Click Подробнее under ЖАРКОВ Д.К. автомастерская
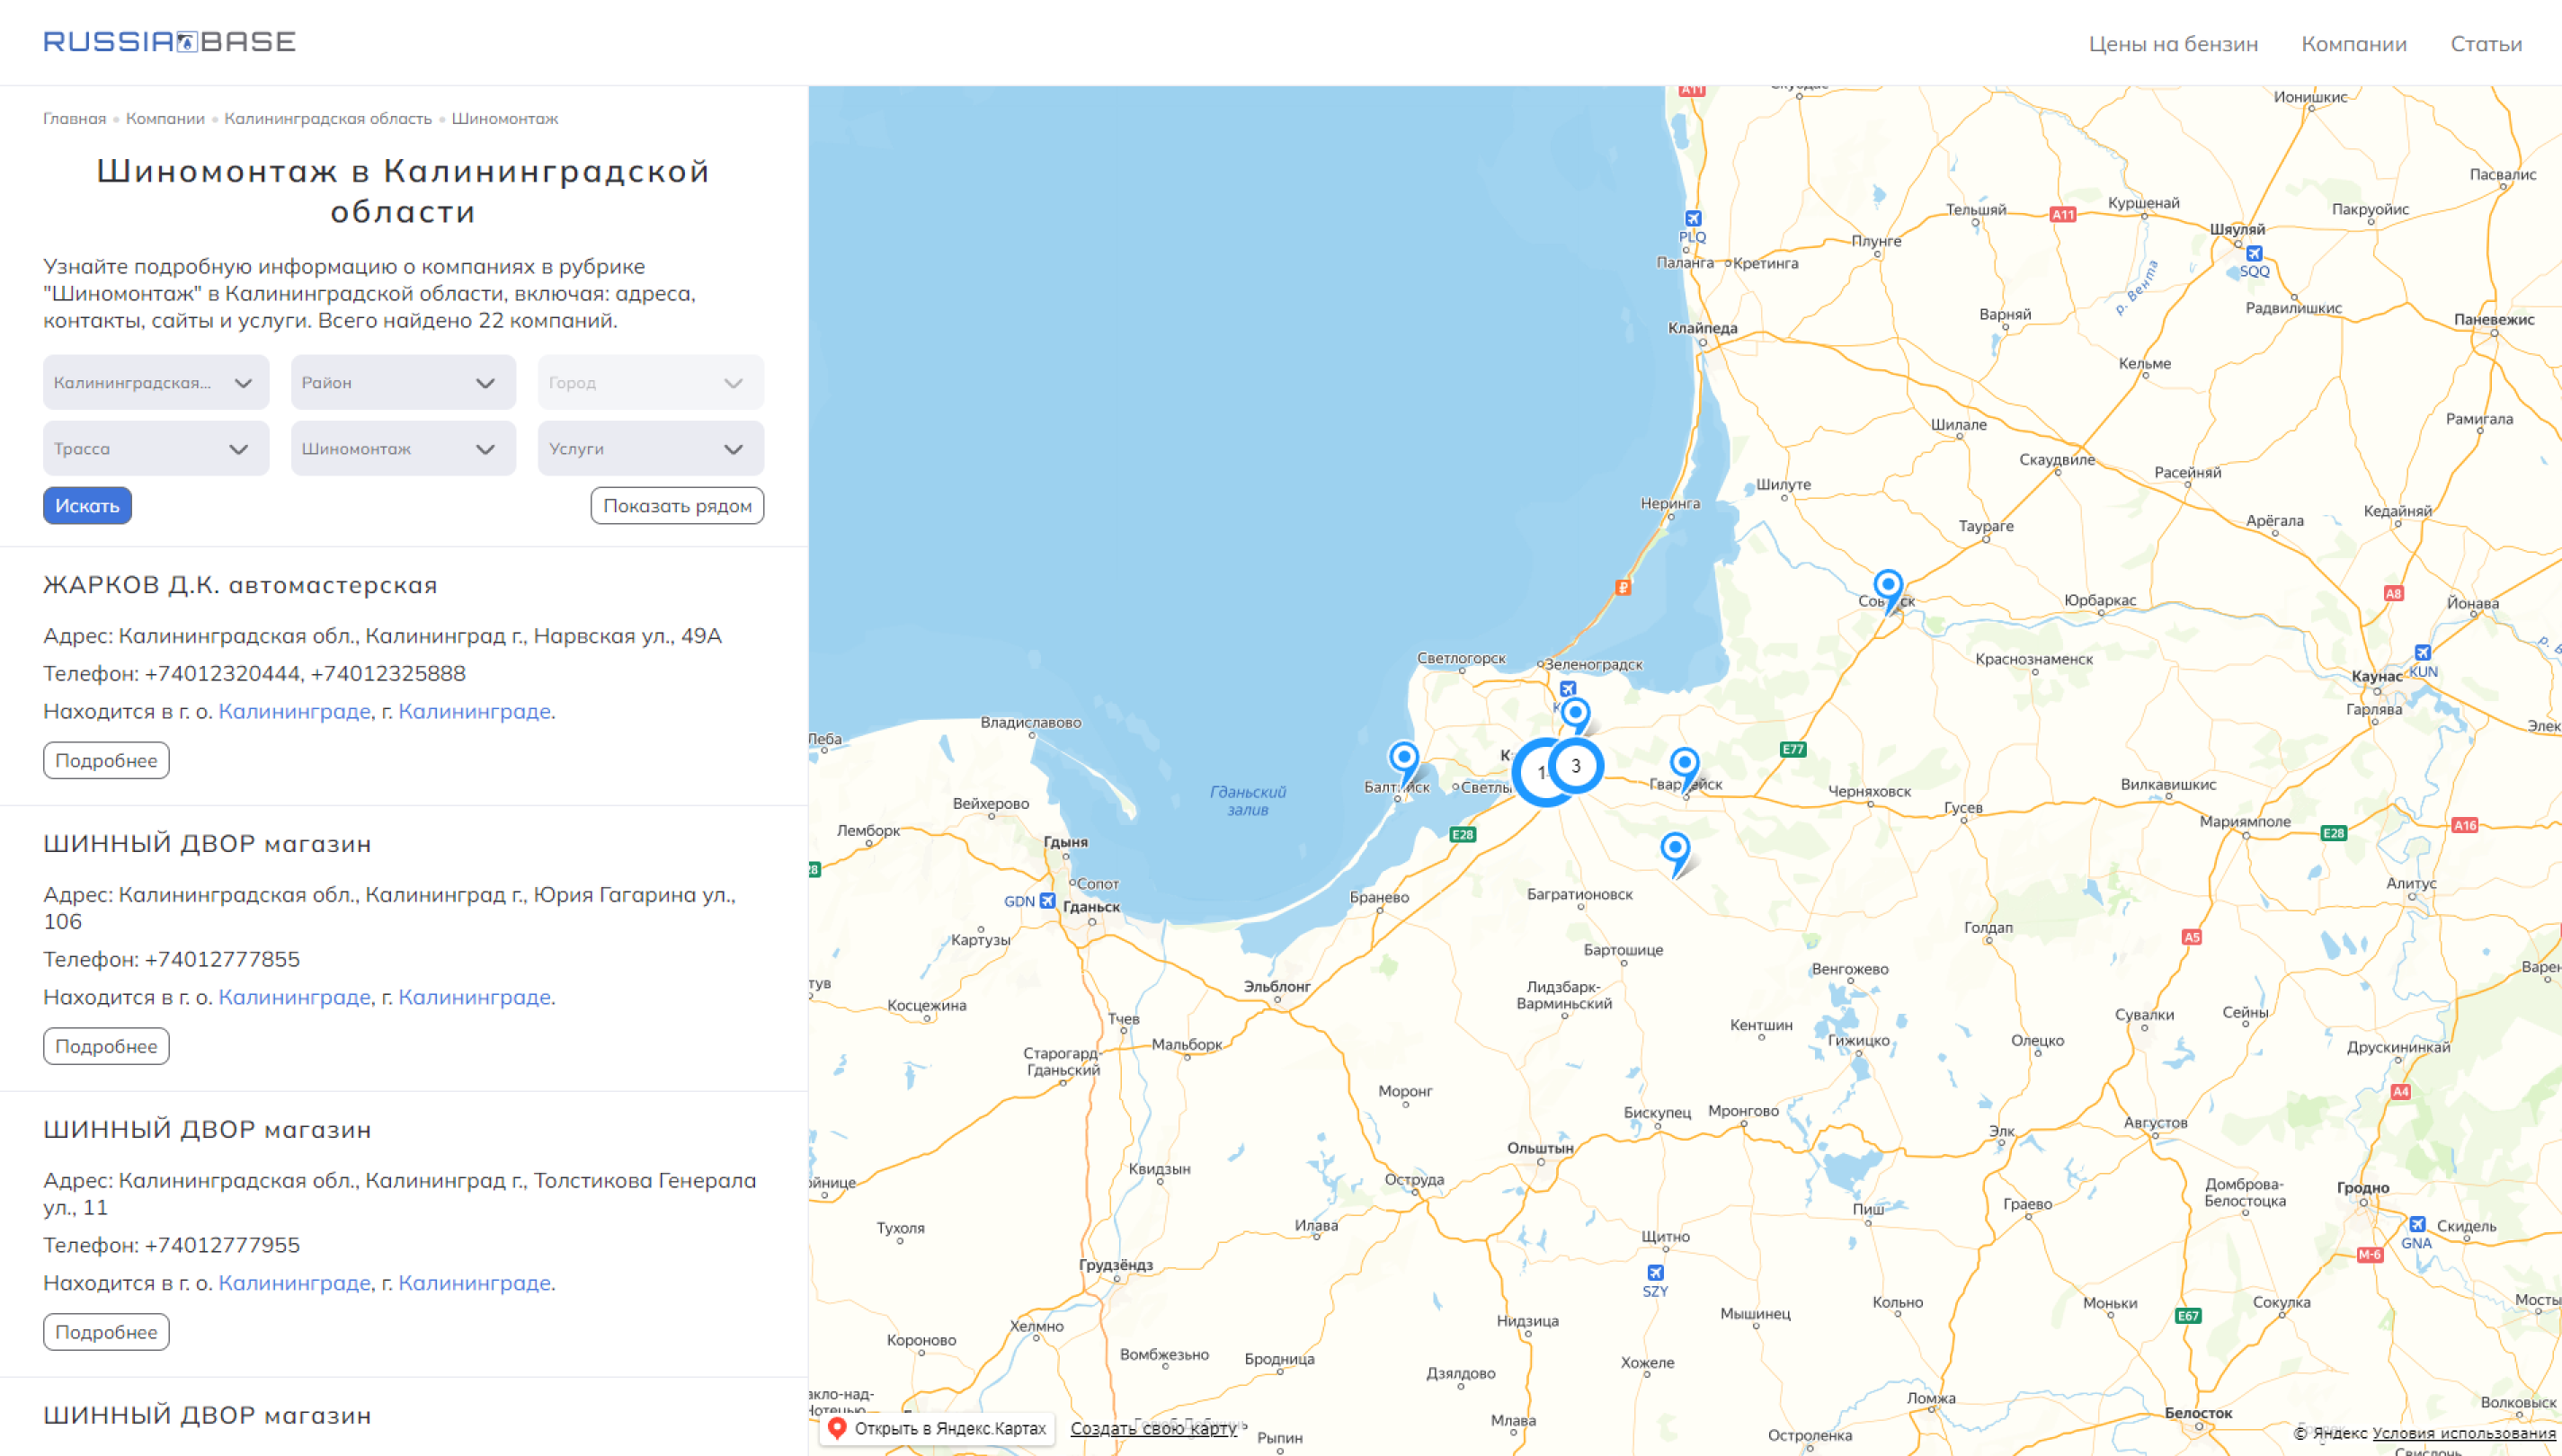This screenshot has width=2562, height=1456. (x=106, y=761)
